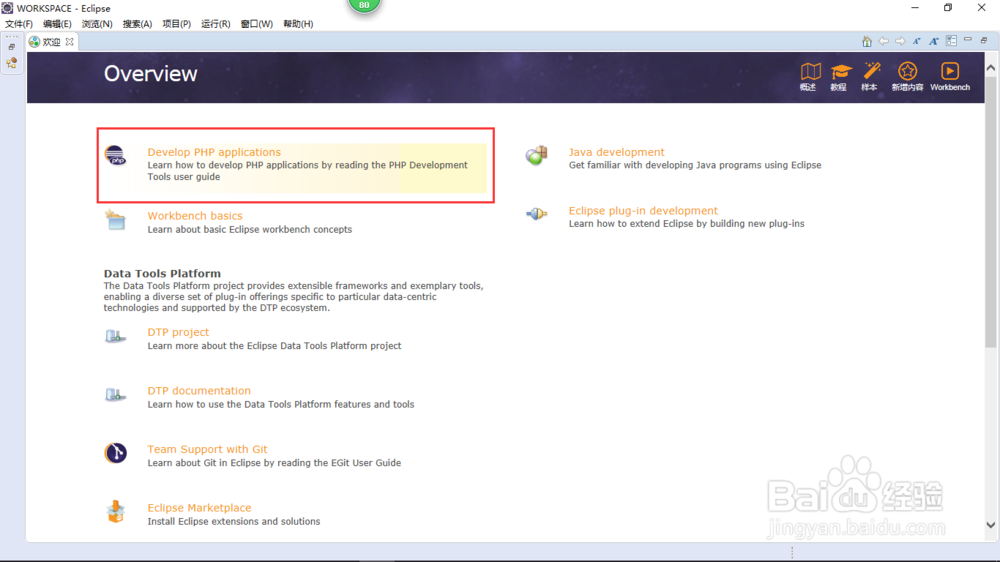Screen dimensions: 1000x562
Task: Click 'Overview' page title text
Action: pos(151,73)
